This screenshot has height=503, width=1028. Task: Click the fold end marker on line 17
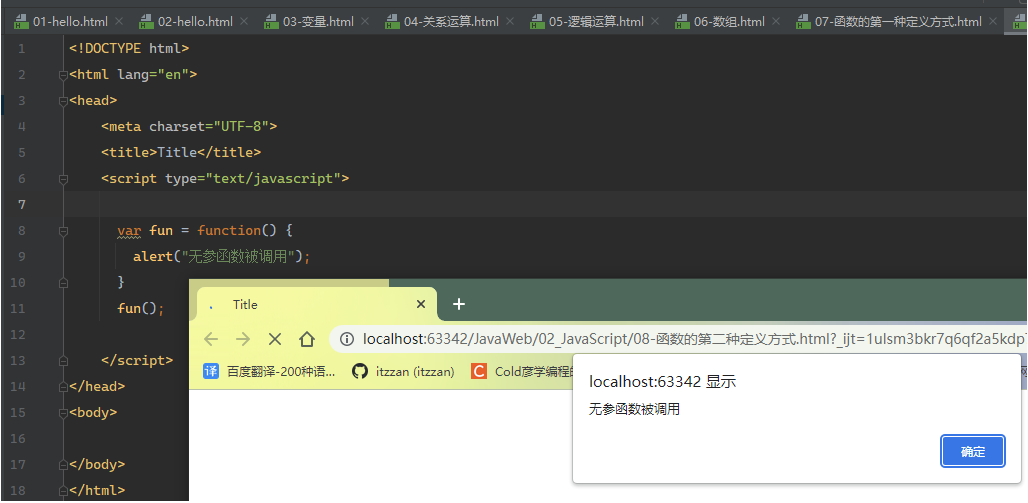(64, 464)
